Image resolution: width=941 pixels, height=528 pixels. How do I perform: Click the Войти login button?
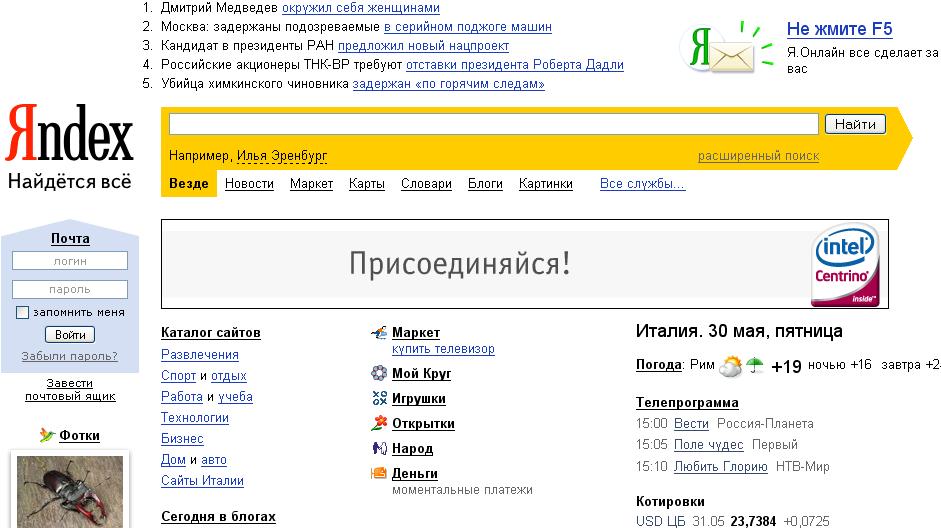[x=70, y=335]
